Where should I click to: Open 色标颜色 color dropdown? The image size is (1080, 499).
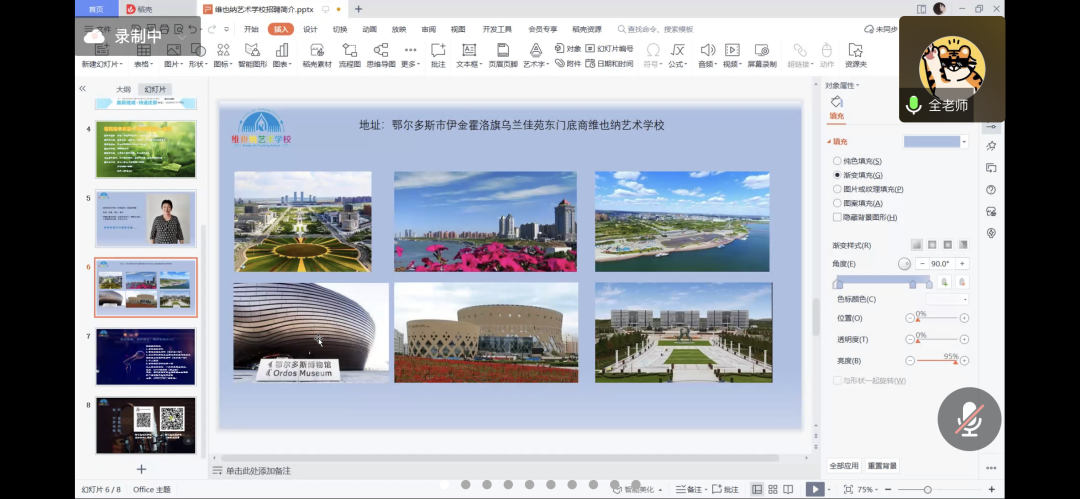pyautogui.click(x=947, y=299)
